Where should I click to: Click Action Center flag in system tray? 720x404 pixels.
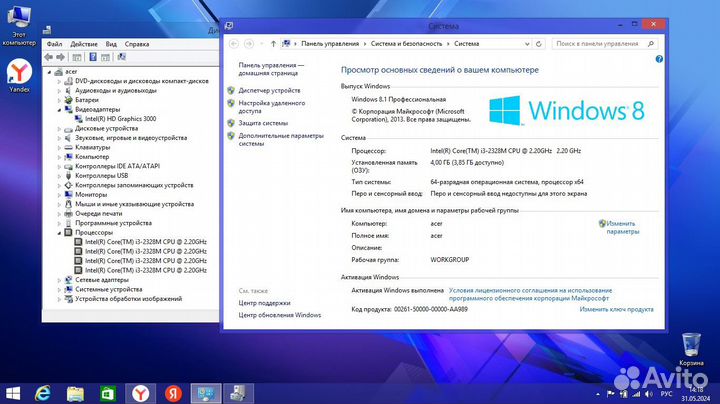coord(611,394)
